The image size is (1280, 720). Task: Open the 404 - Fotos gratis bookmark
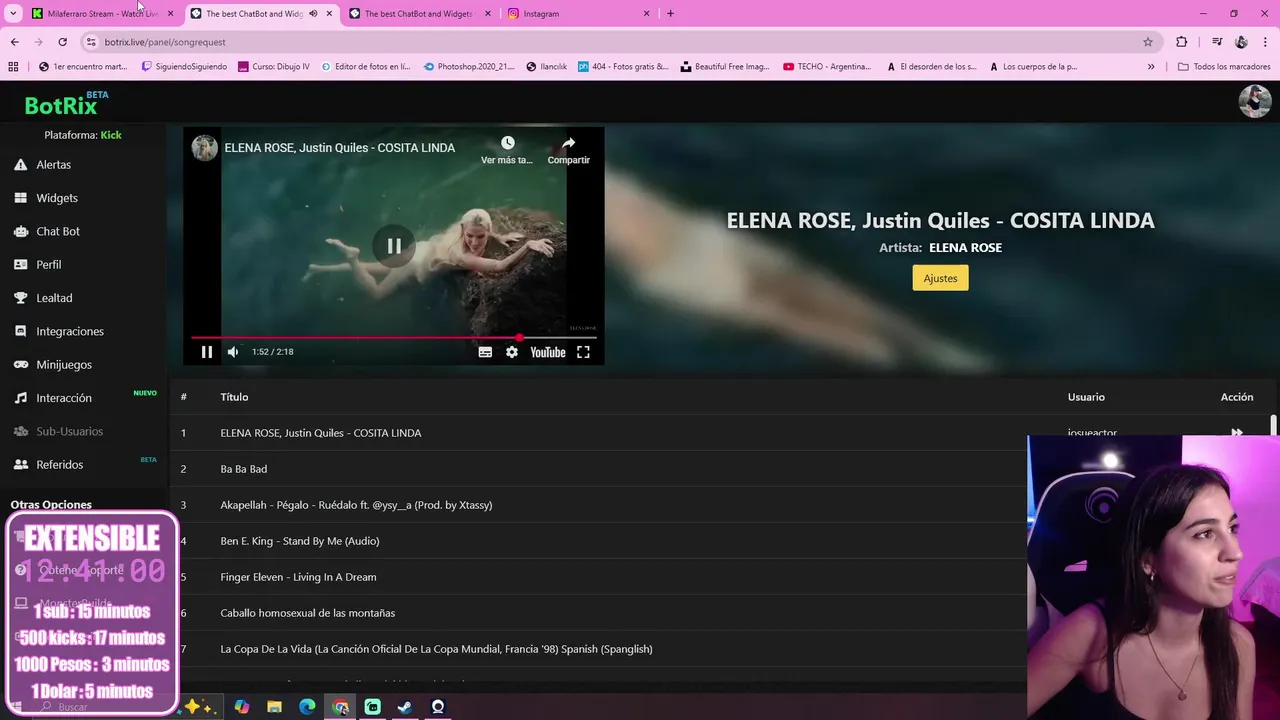click(x=623, y=67)
